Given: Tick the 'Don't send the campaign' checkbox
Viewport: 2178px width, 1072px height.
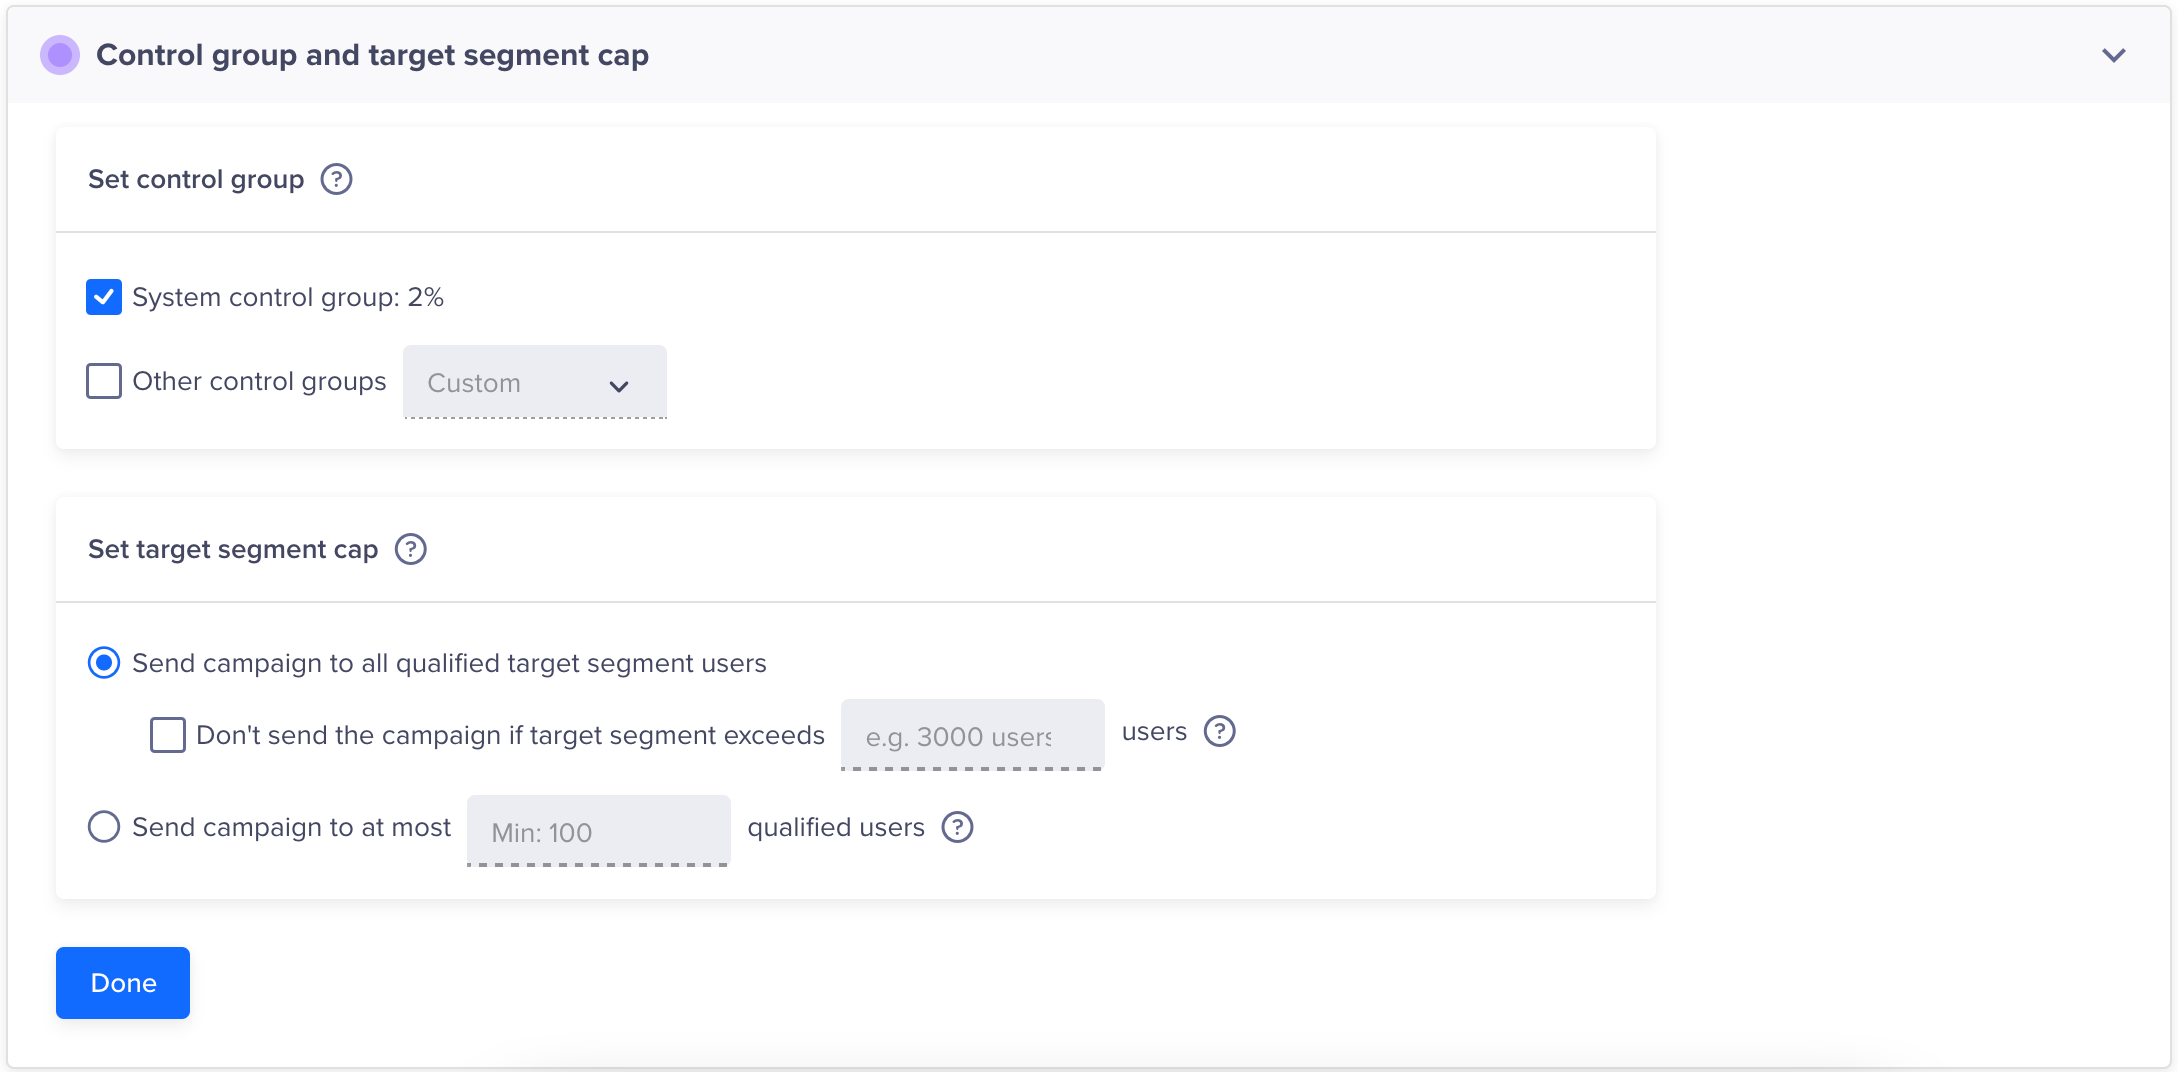Looking at the screenshot, I should (168, 735).
